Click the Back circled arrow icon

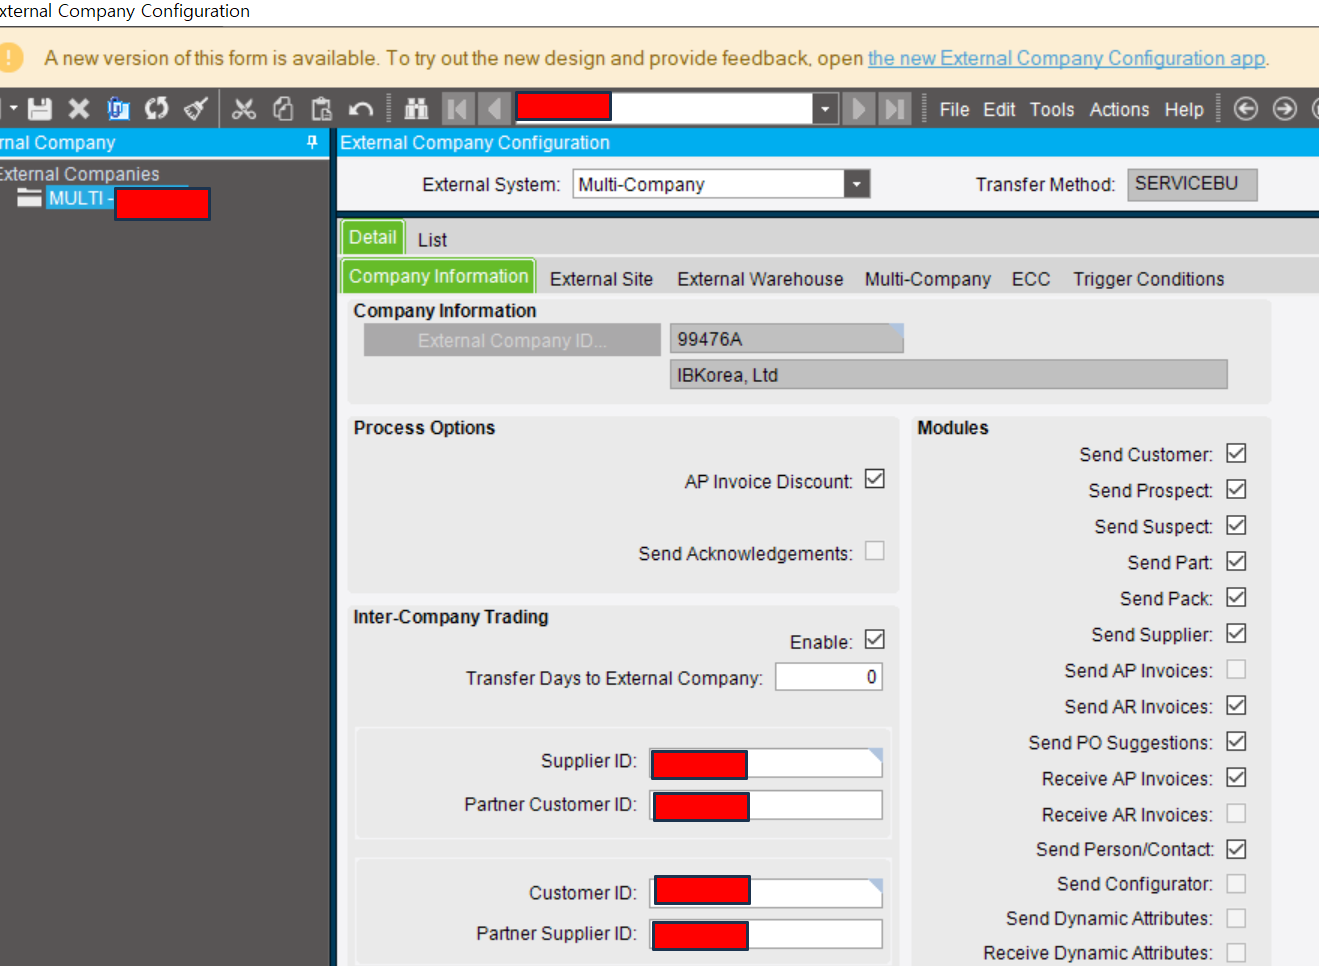[x=1246, y=109]
